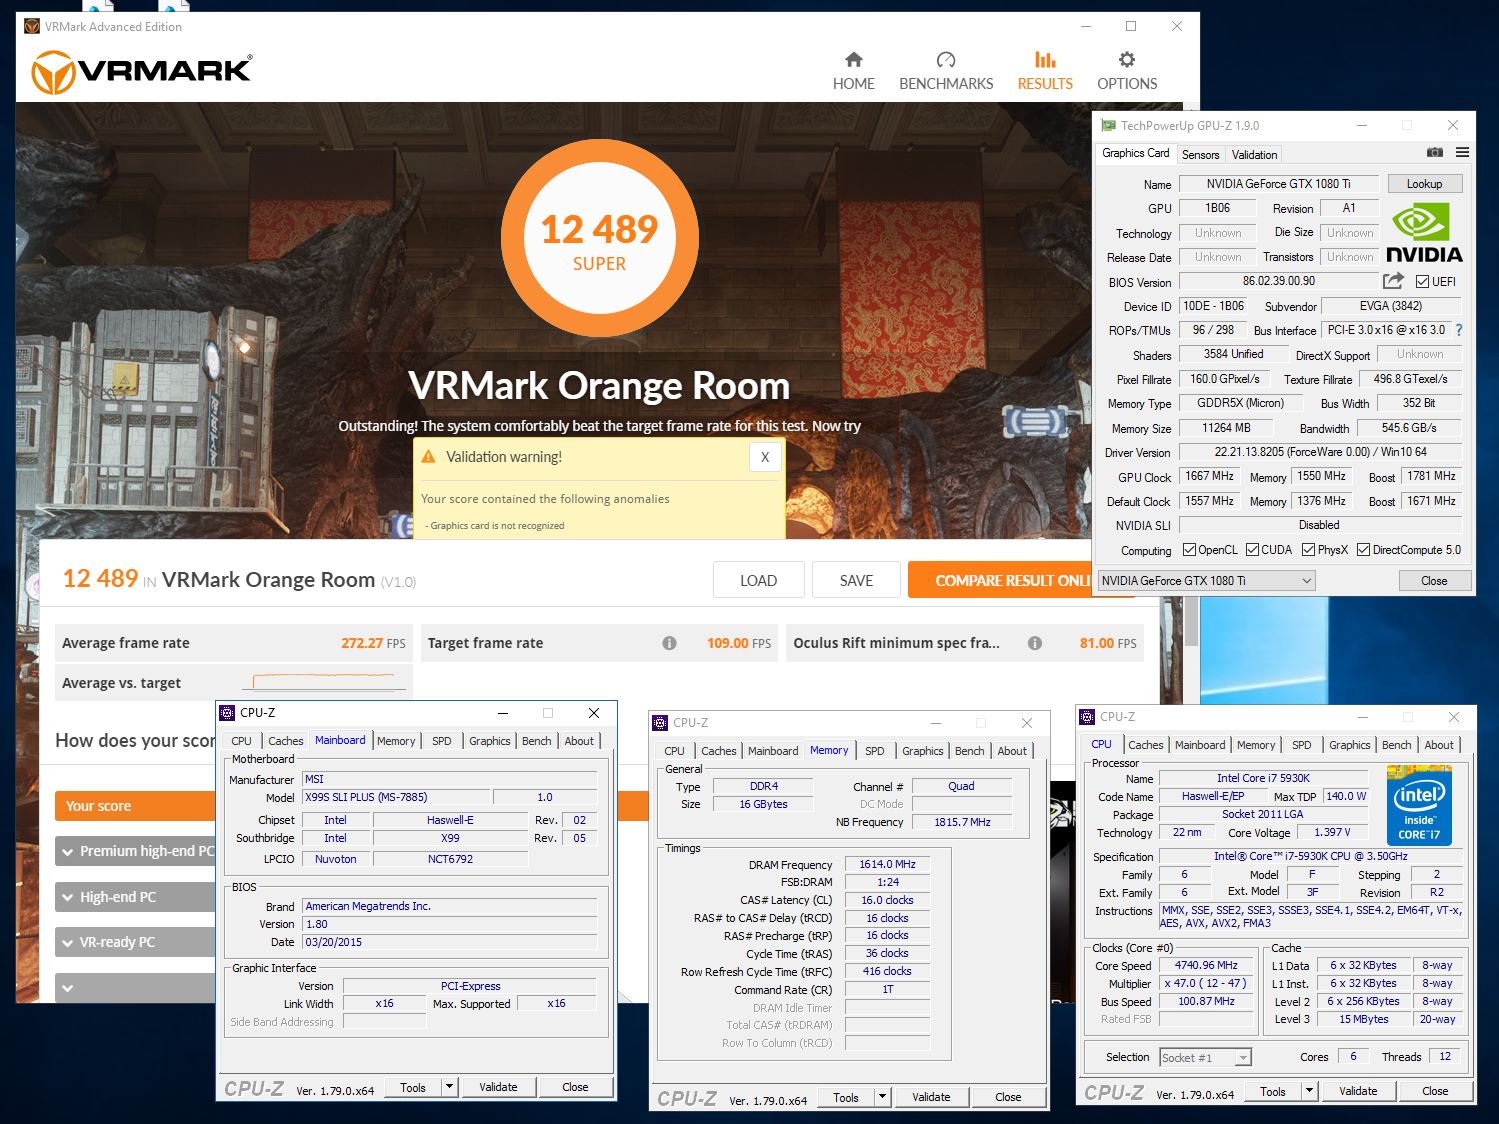The width and height of the screenshot is (1499, 1124).
Task: Open VRMark Options gear
Action: pos(1127,60)
